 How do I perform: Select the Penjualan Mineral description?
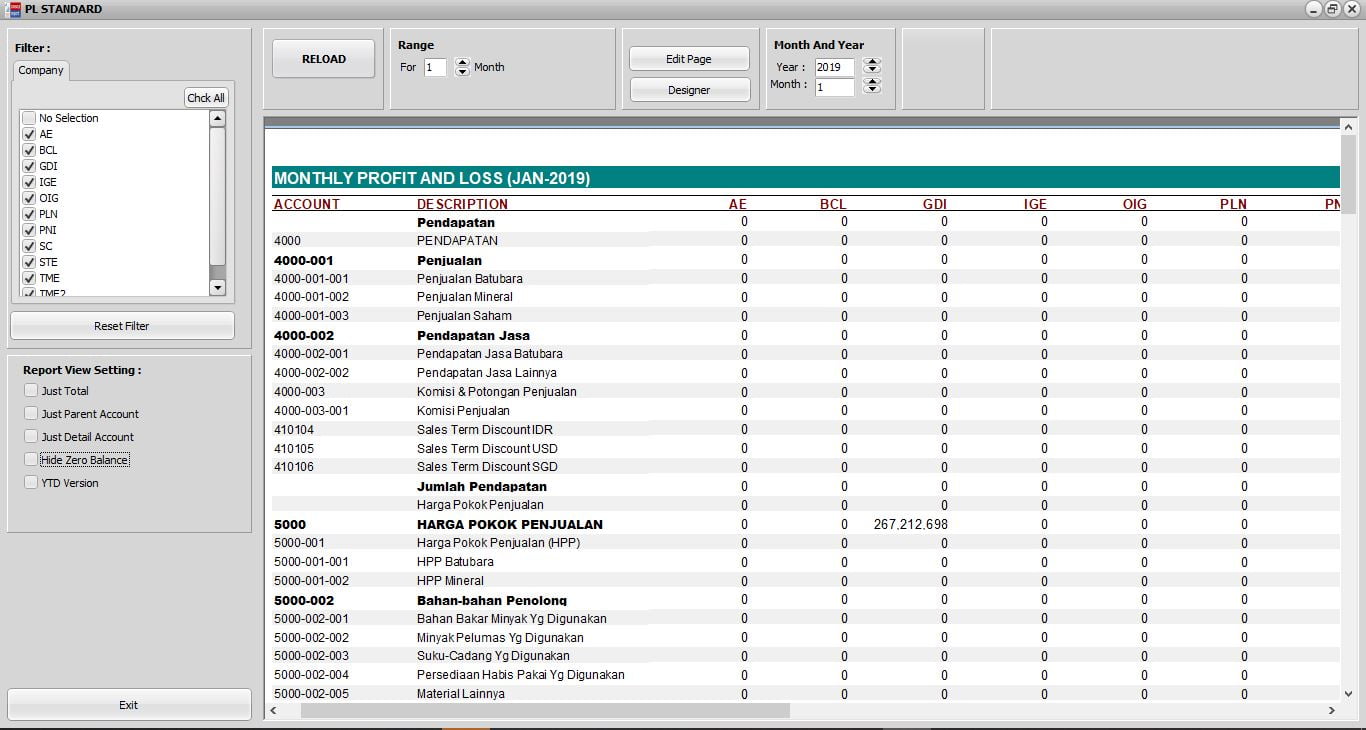[465, 297]
